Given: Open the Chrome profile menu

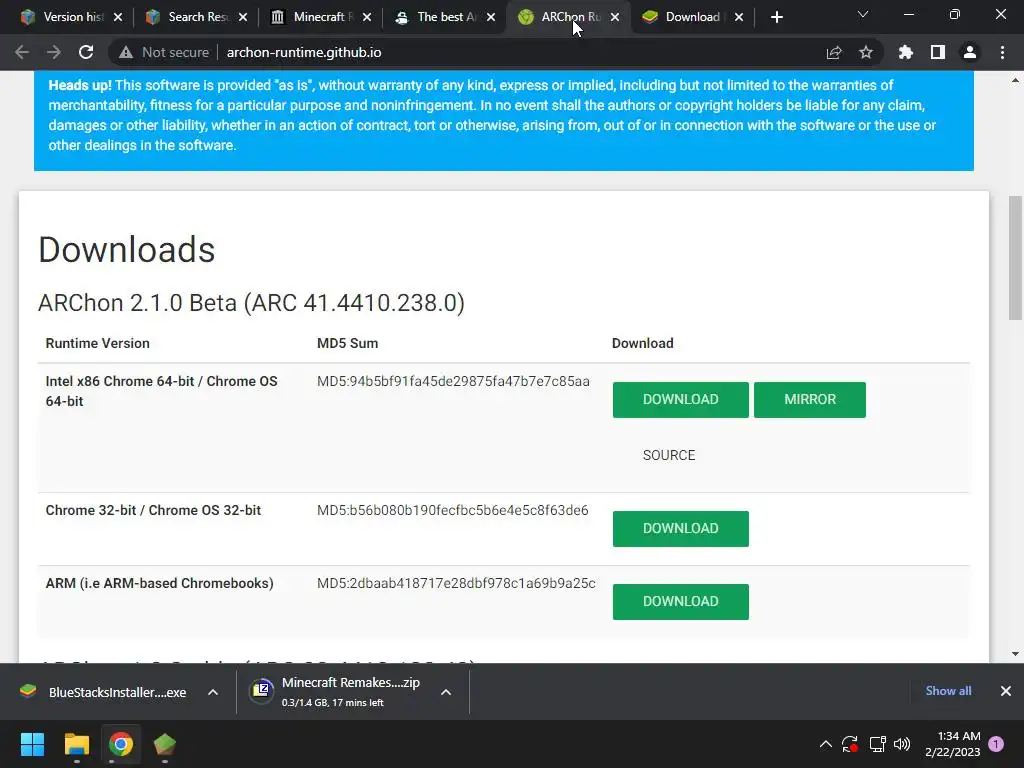Looking at the screenshot, I should coord(970,52).
